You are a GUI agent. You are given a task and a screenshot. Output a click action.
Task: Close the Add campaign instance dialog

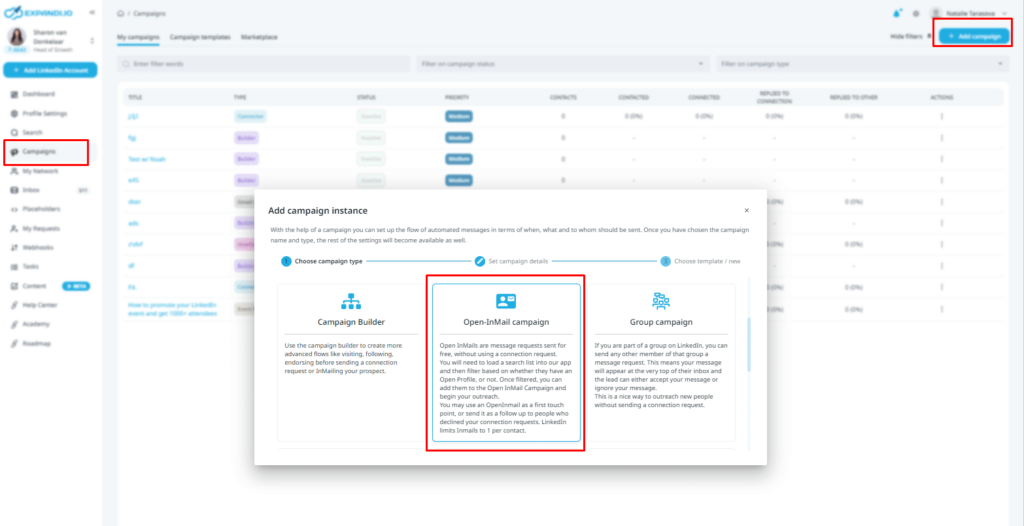746,211
